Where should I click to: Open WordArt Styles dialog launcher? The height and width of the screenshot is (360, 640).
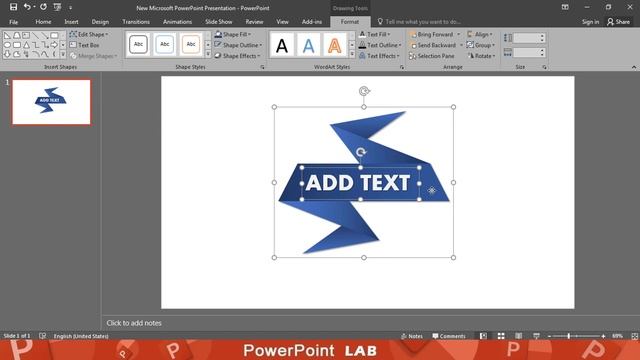[x=402, y=67]
